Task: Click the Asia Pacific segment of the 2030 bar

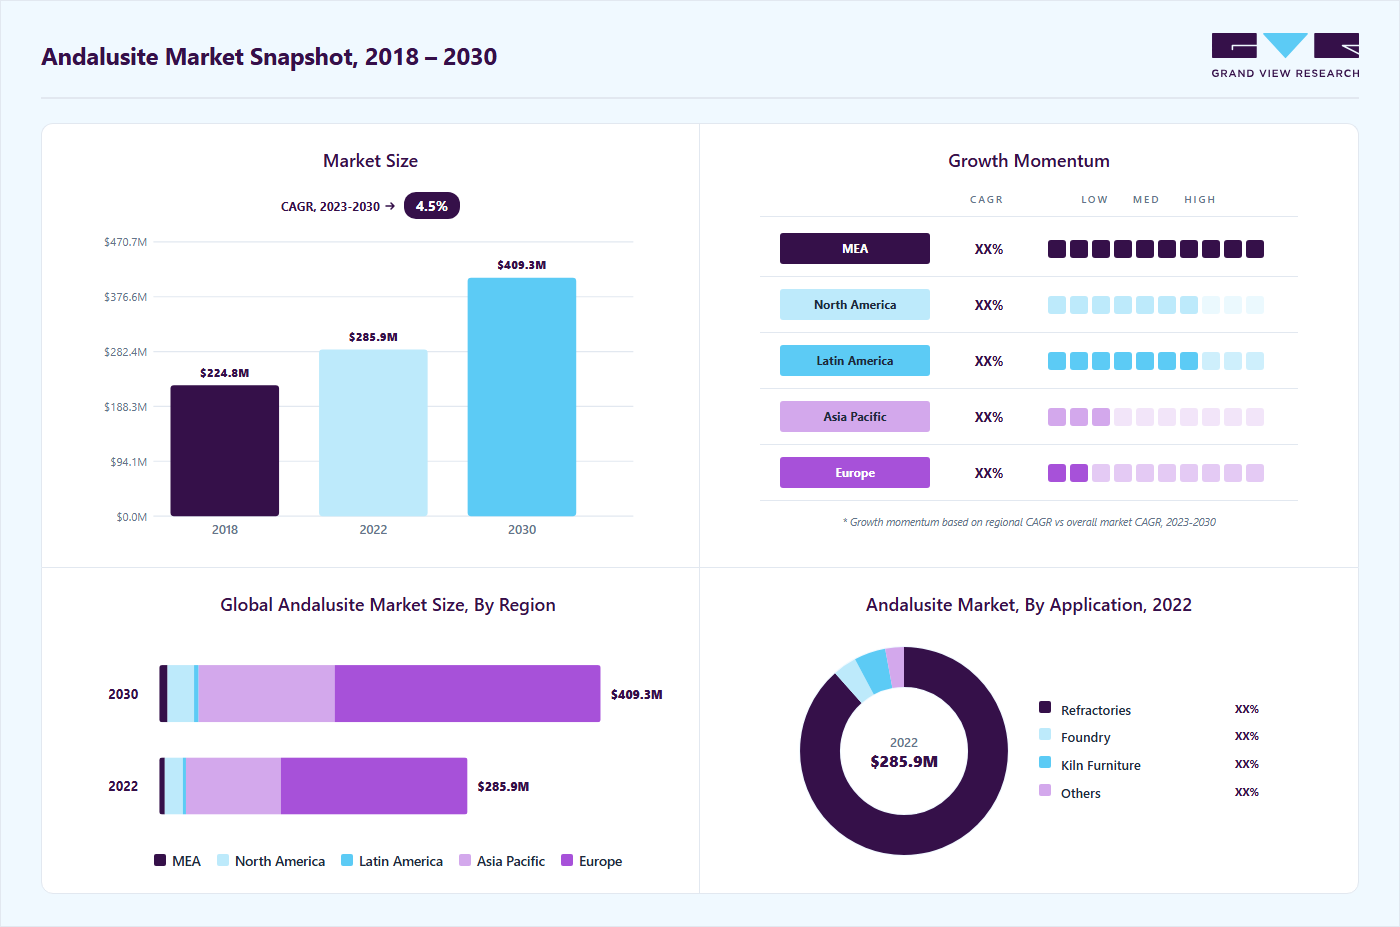Action: pyautogui.click(x=267, y=694)
